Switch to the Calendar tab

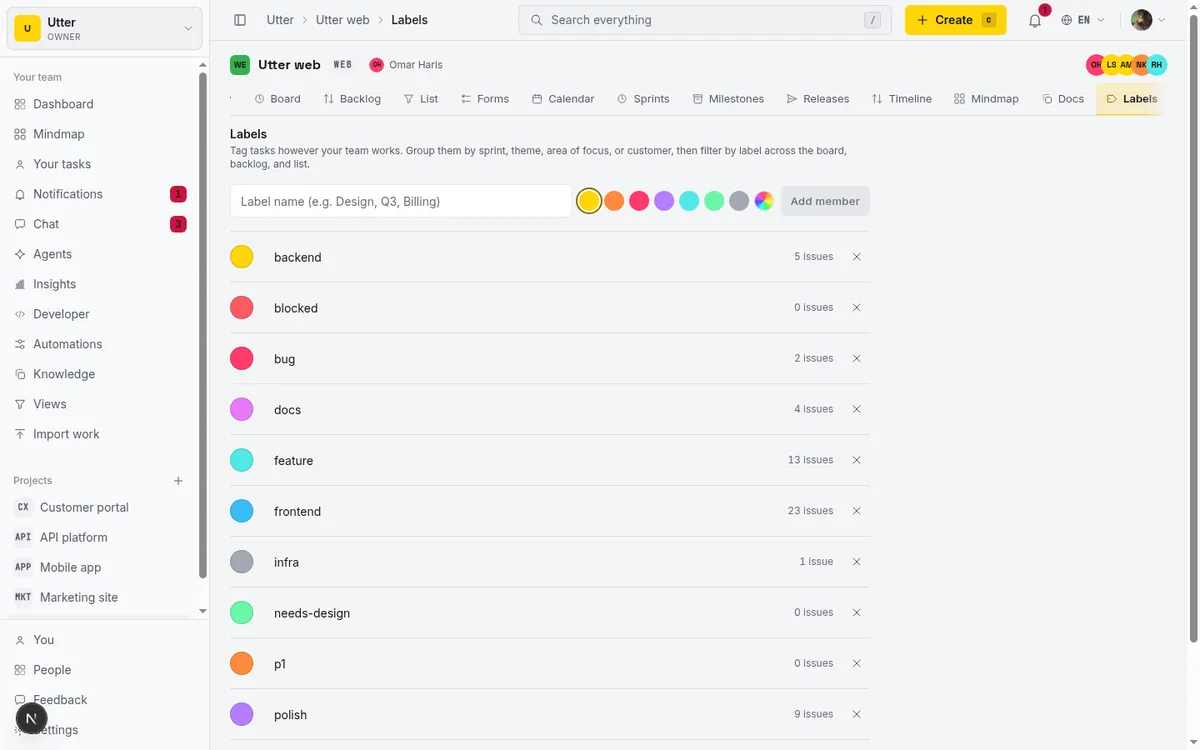pyautogui.click(x=563, y=99)
